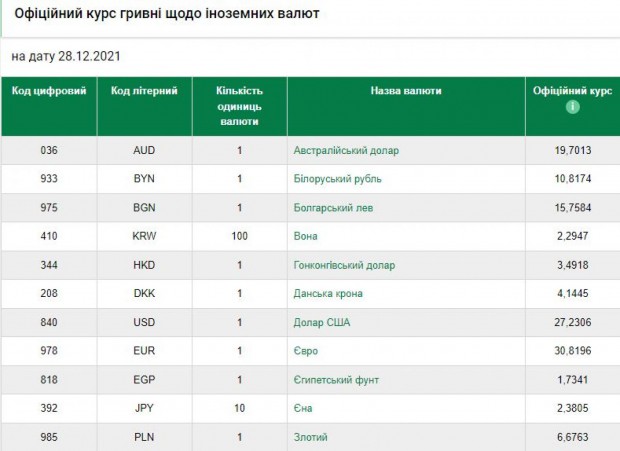This screenshot has width=620, height=451.
Task: Click the USD letter code cell
Action: click(x=144, y=323)
